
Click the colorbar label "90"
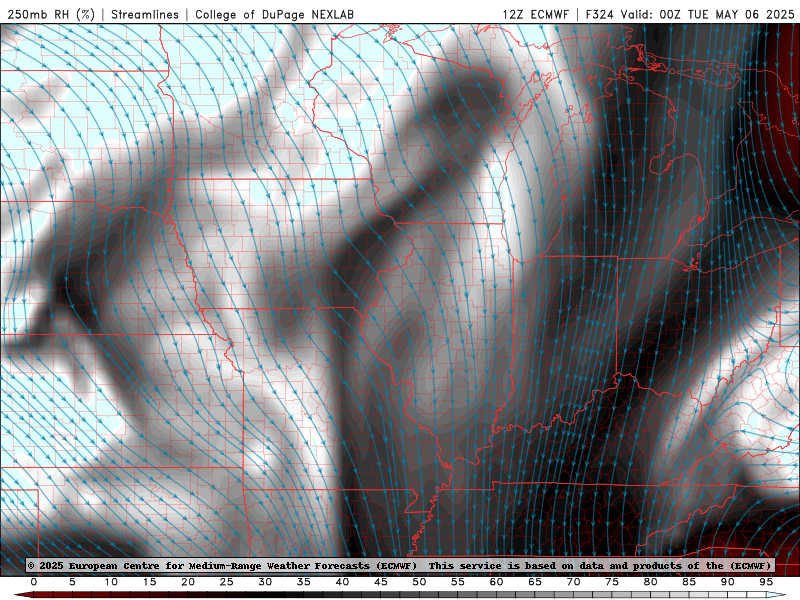(728, 582)
